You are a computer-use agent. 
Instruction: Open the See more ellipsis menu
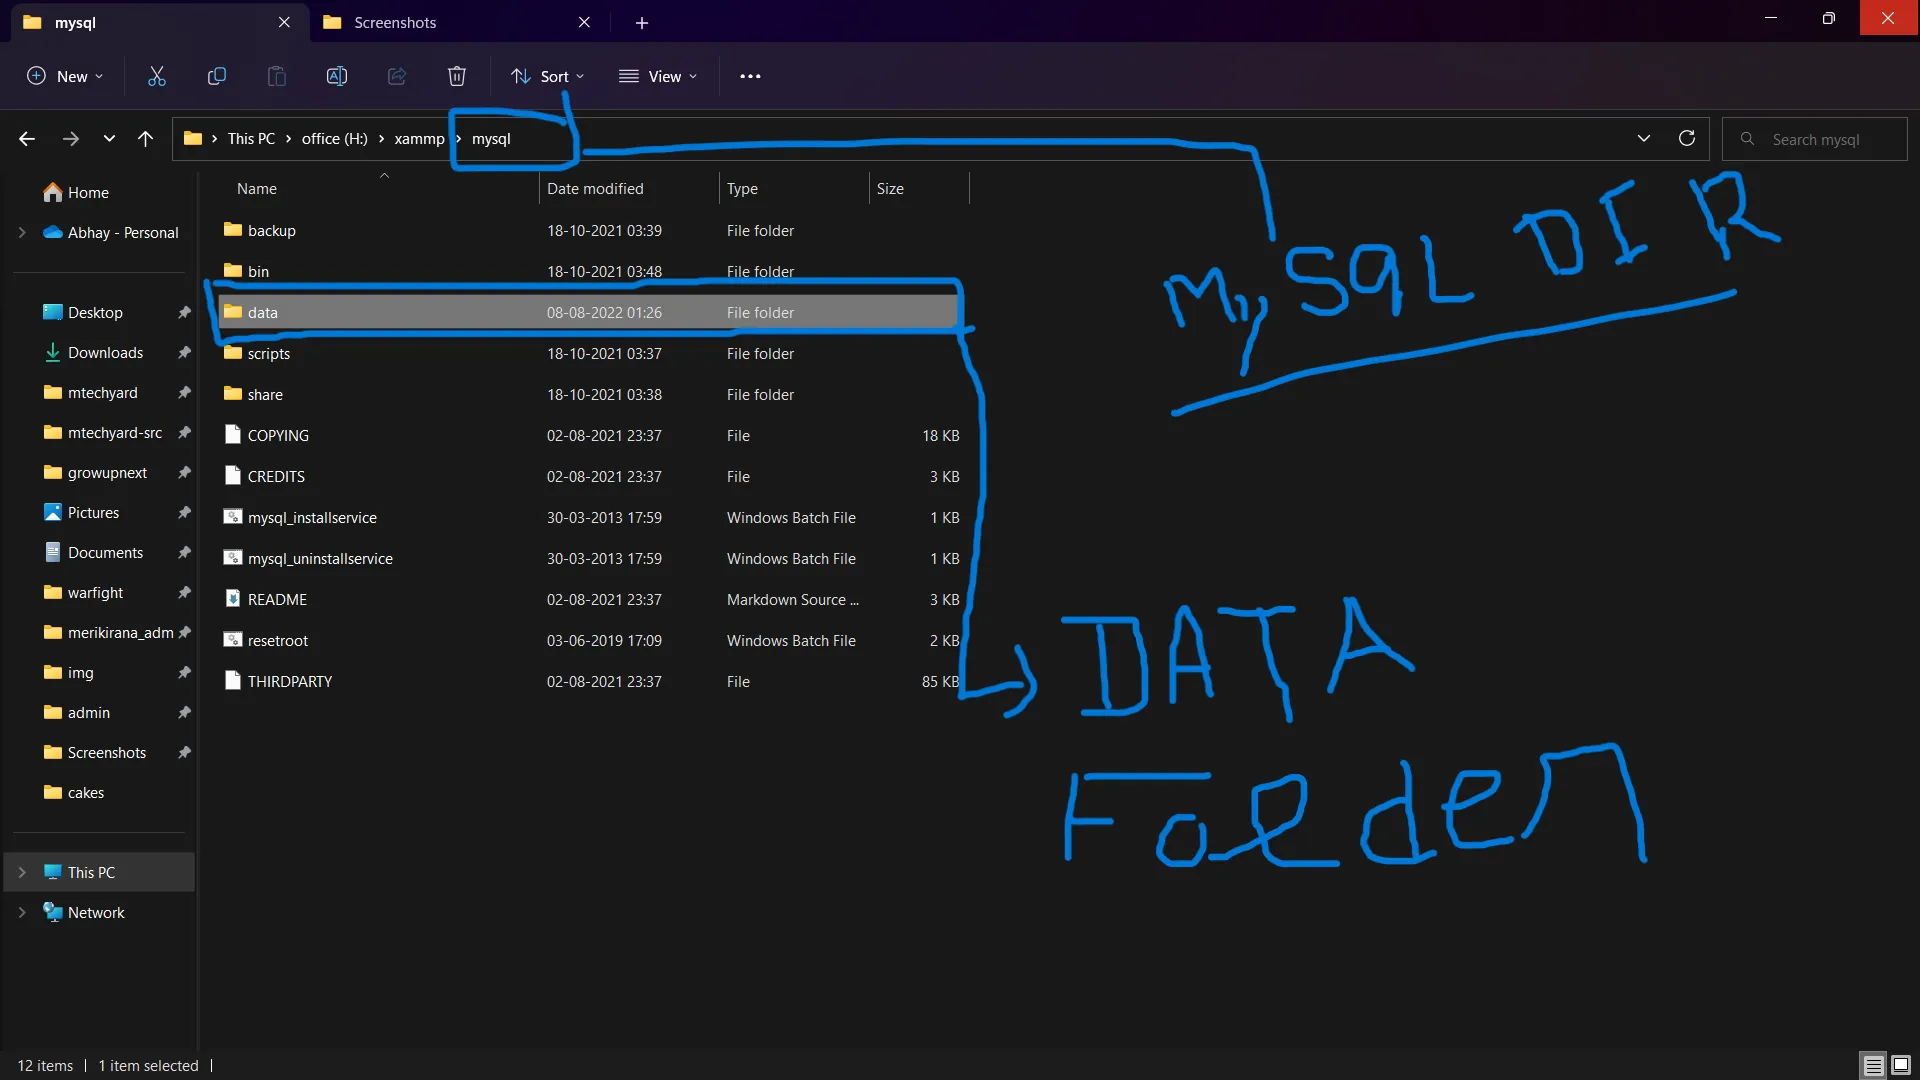point(750,76)
